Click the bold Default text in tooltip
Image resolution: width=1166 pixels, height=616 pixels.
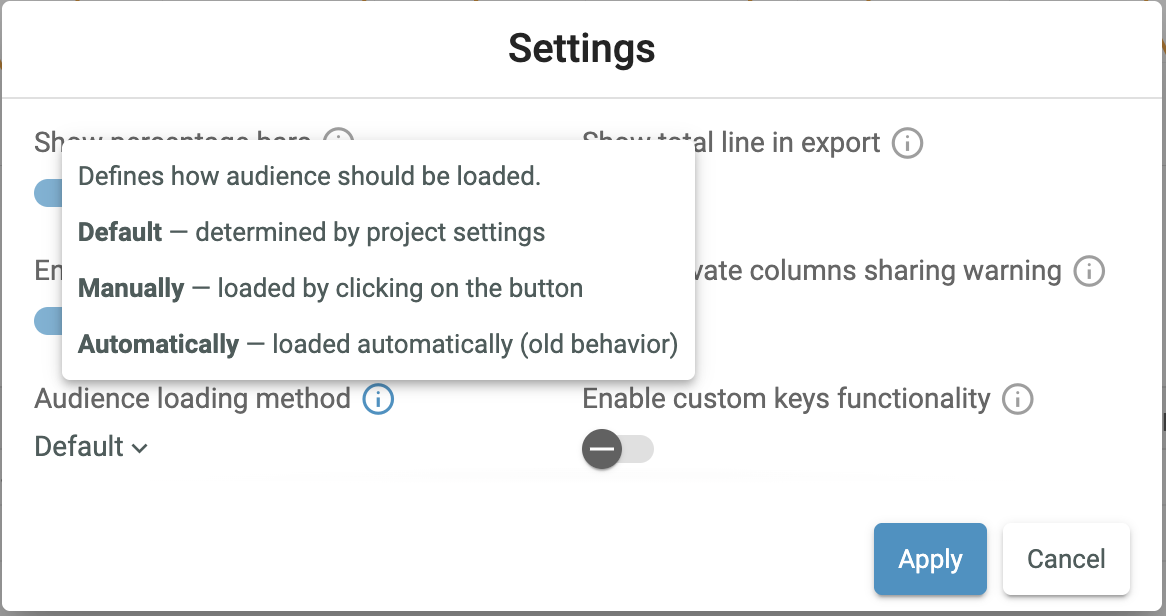120,233
